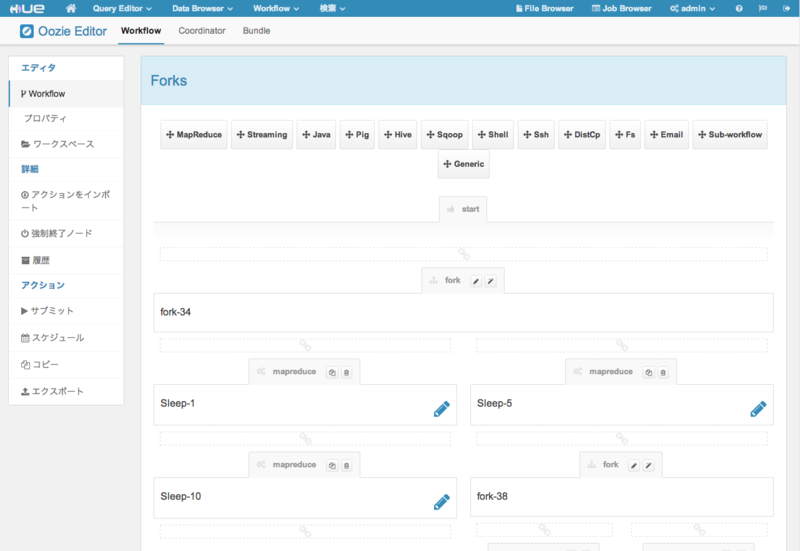Click the link icon below Sleep-1
This screenshot has height=551, width=800.
pos(305,438)
